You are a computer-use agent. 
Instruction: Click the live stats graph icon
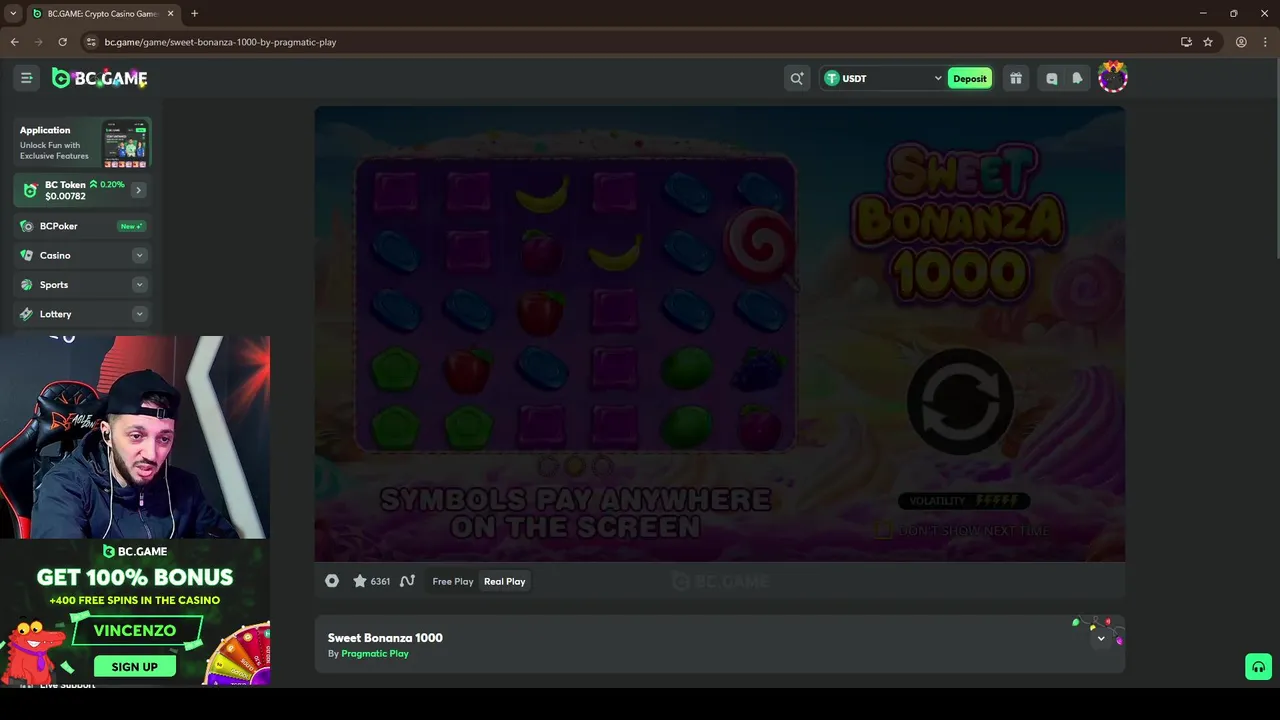[407, 581]
